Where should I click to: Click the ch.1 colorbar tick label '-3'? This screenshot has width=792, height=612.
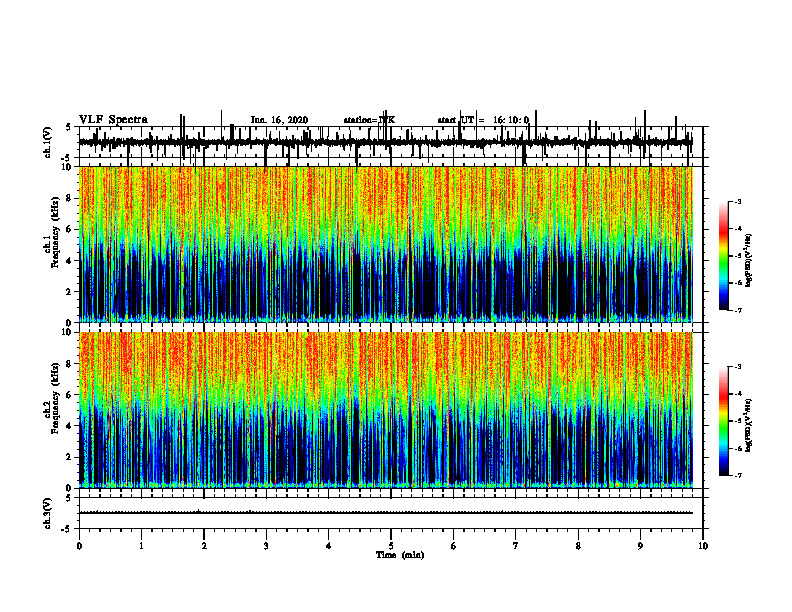(738, 202)
